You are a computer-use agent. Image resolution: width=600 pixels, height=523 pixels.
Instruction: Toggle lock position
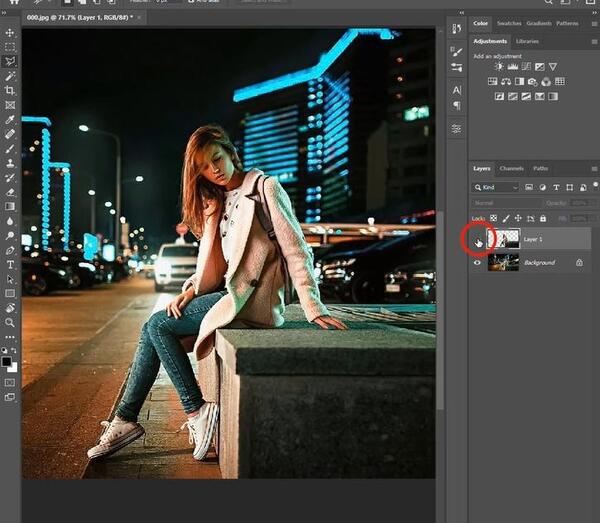(x=518, y=218)
